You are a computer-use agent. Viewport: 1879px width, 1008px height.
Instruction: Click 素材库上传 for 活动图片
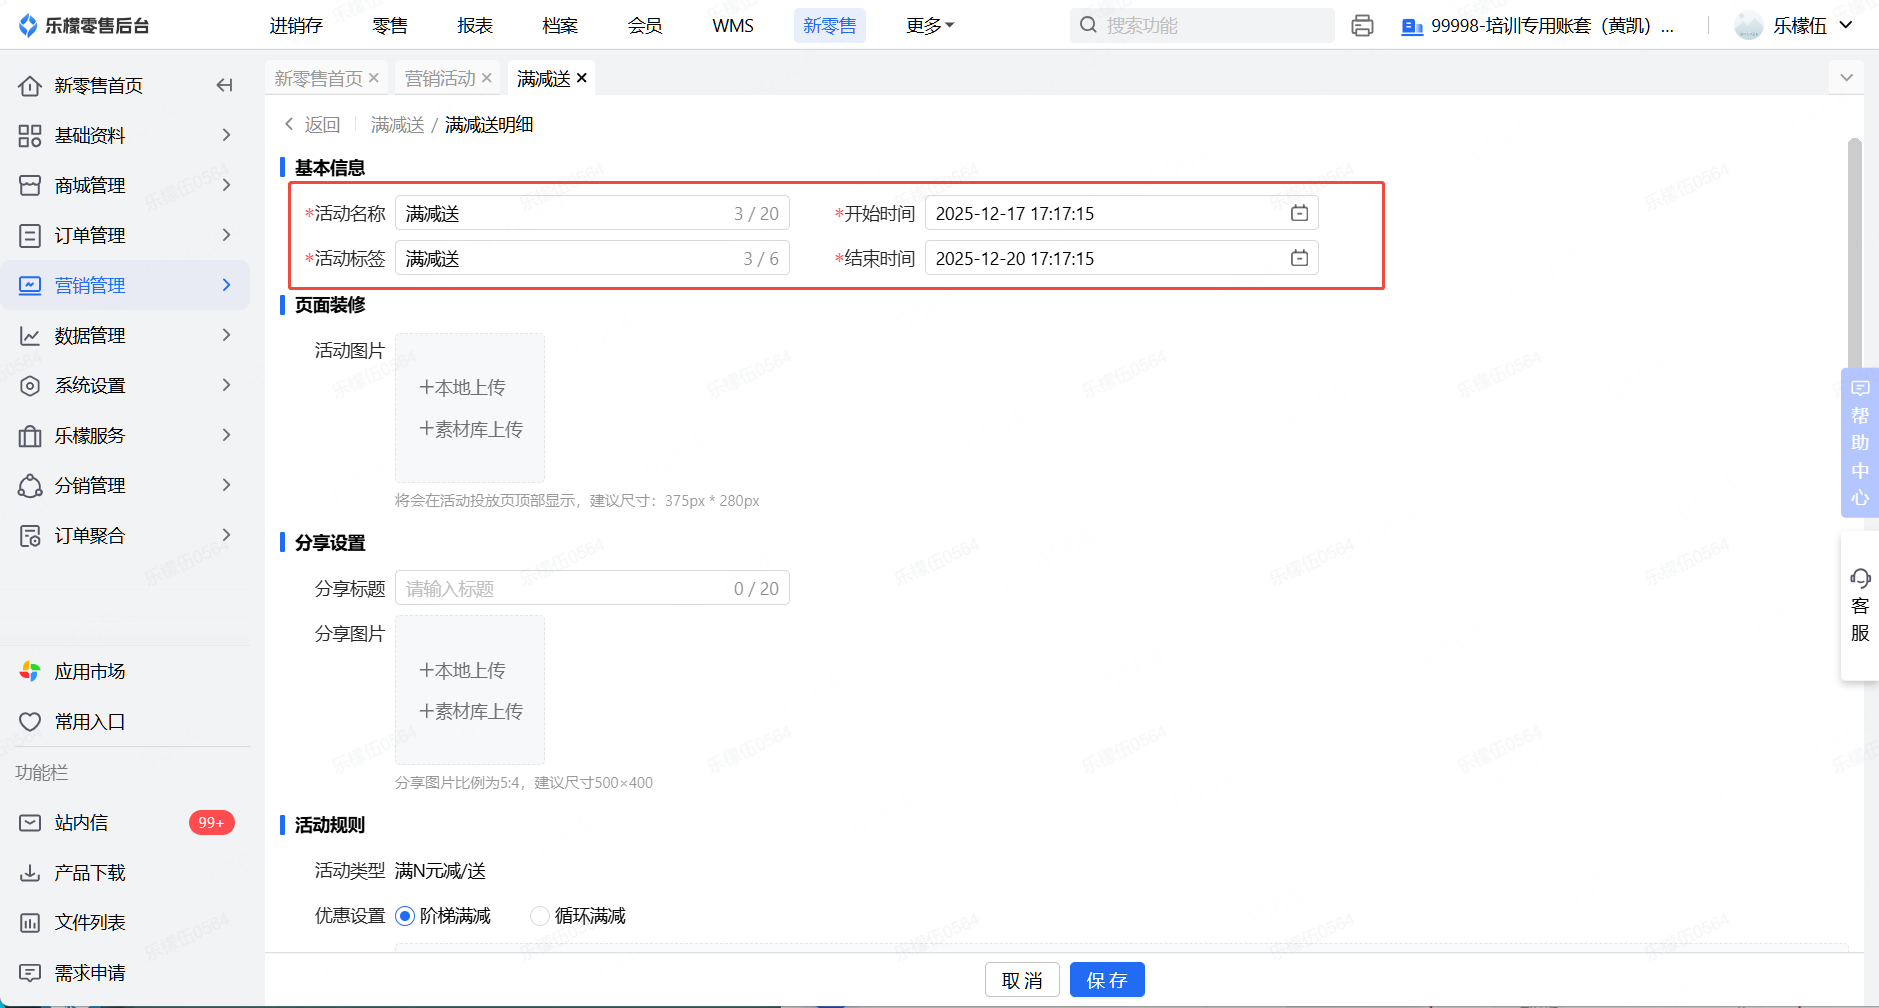(471, 430)
